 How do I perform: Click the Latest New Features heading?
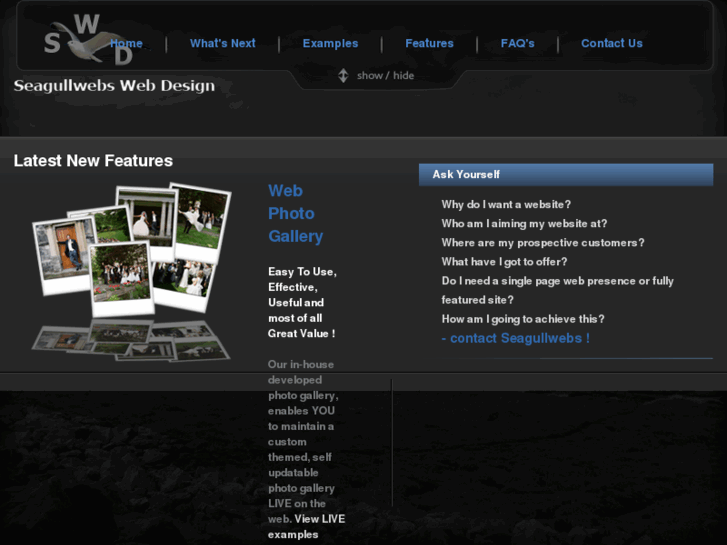coord(93,160)
